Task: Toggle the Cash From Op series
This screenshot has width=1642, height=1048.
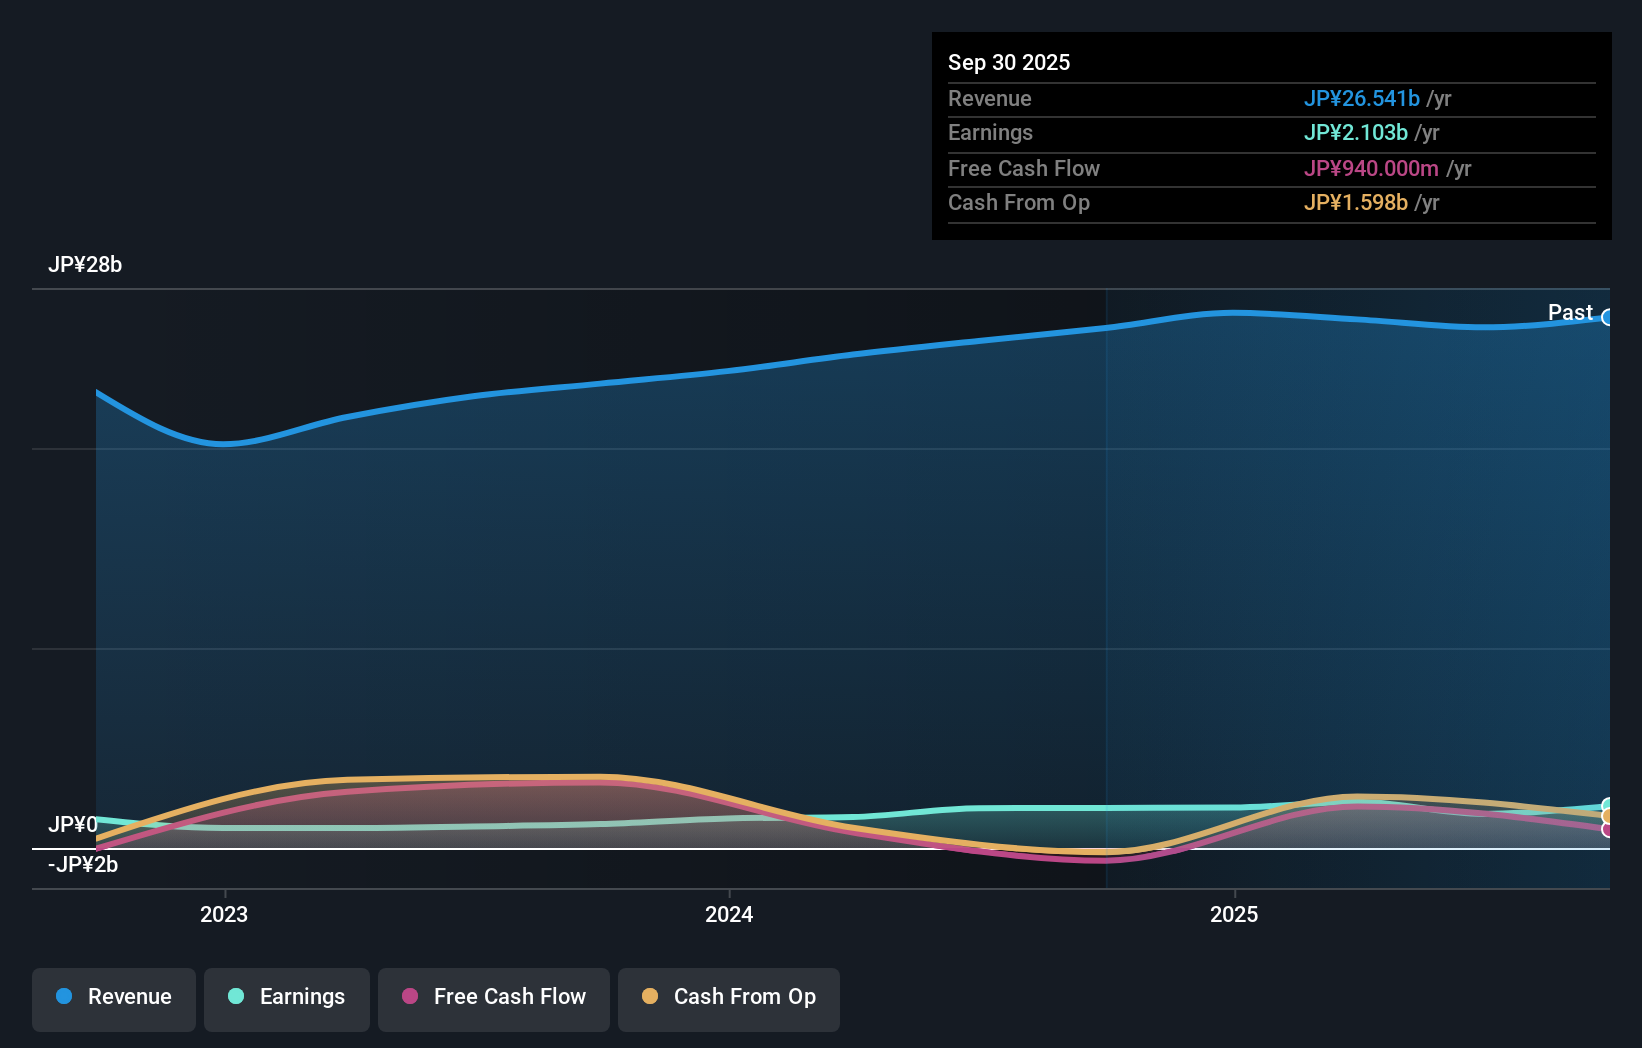Action: [x=728, y=999]
